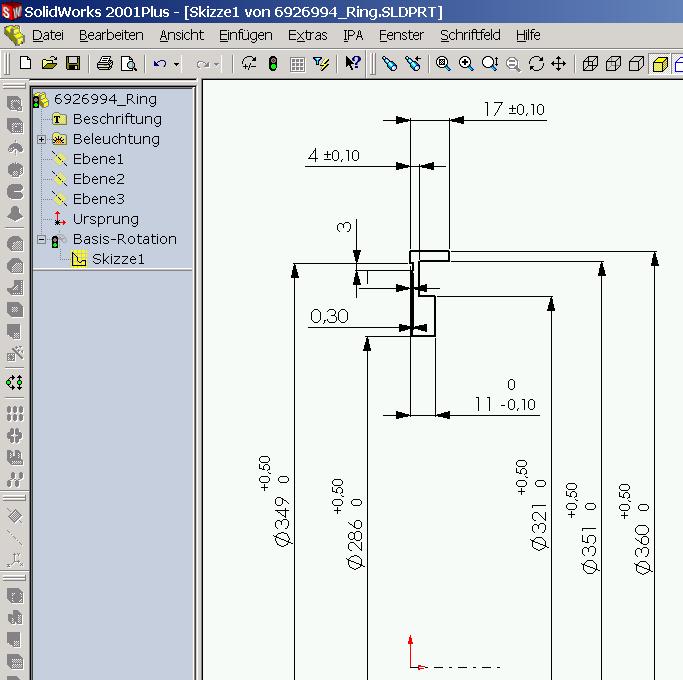Screen dimensions: 683x680
Task: Select Skizze1 in the feature tree
Action: coord(118,259)
